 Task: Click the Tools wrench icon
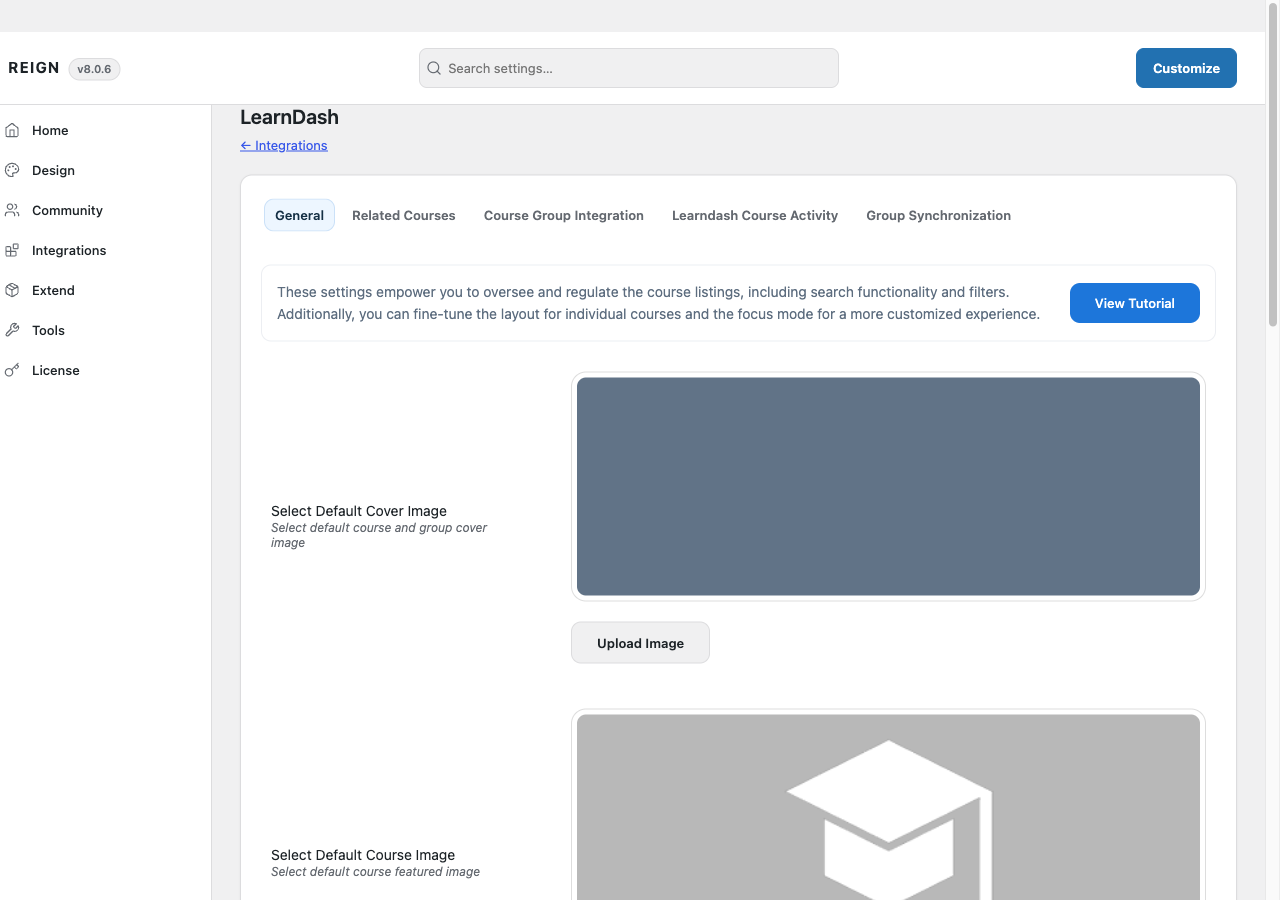click(x=12, y=330)
